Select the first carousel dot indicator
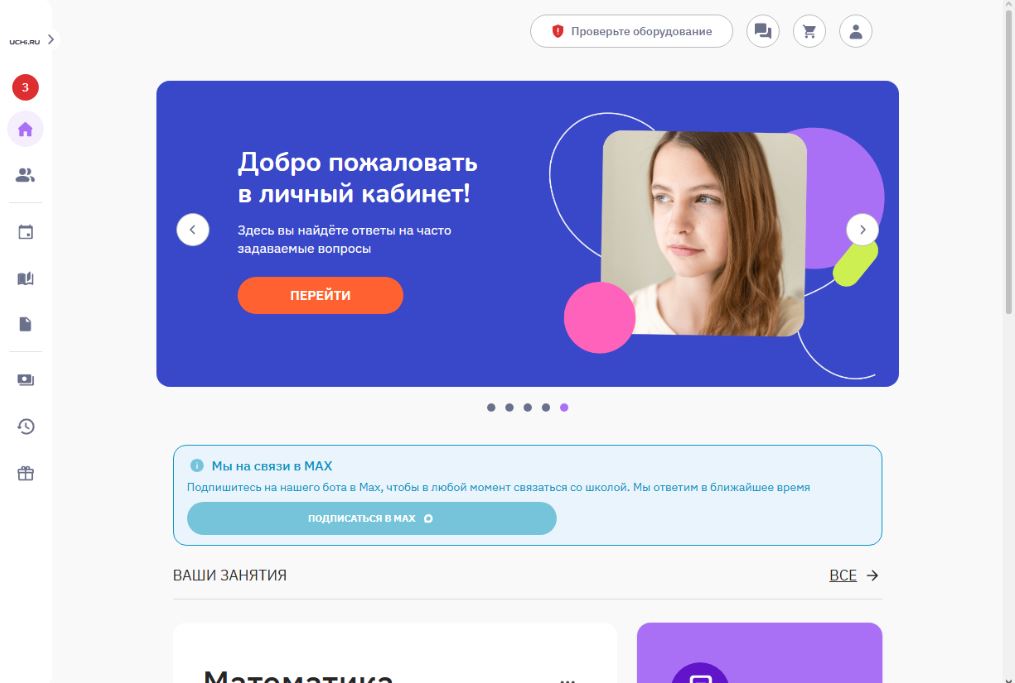Screen dimensions: 1015x683 pos(491,407)
